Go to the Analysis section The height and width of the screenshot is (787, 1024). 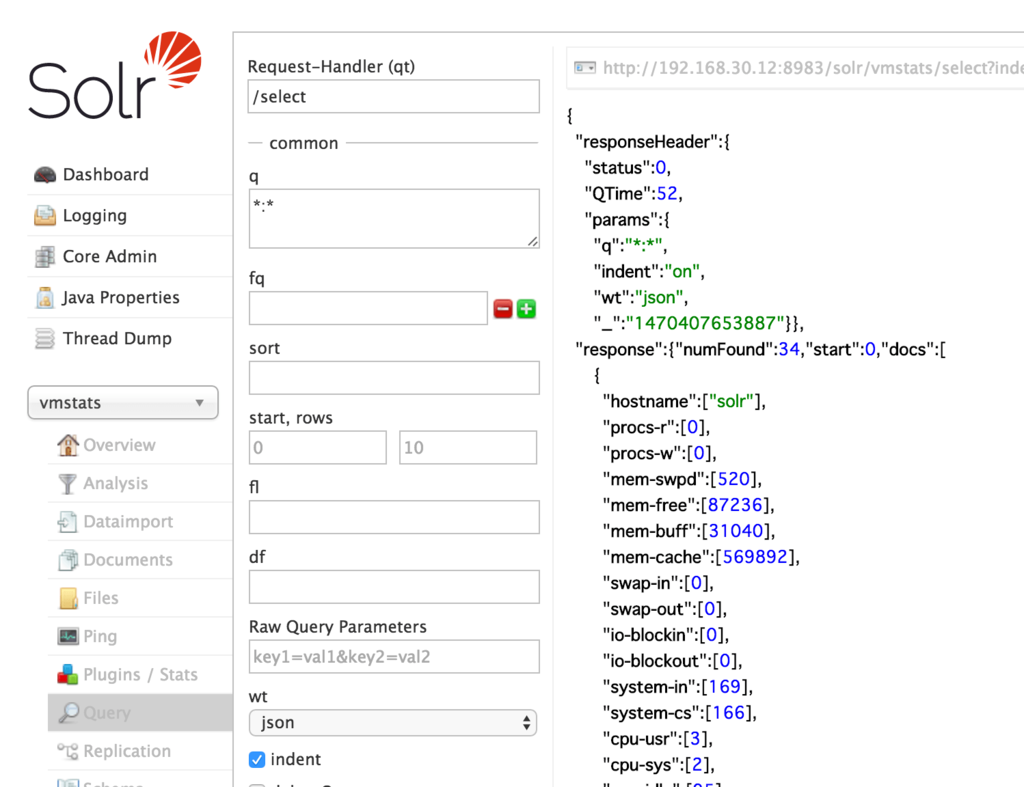116,483
